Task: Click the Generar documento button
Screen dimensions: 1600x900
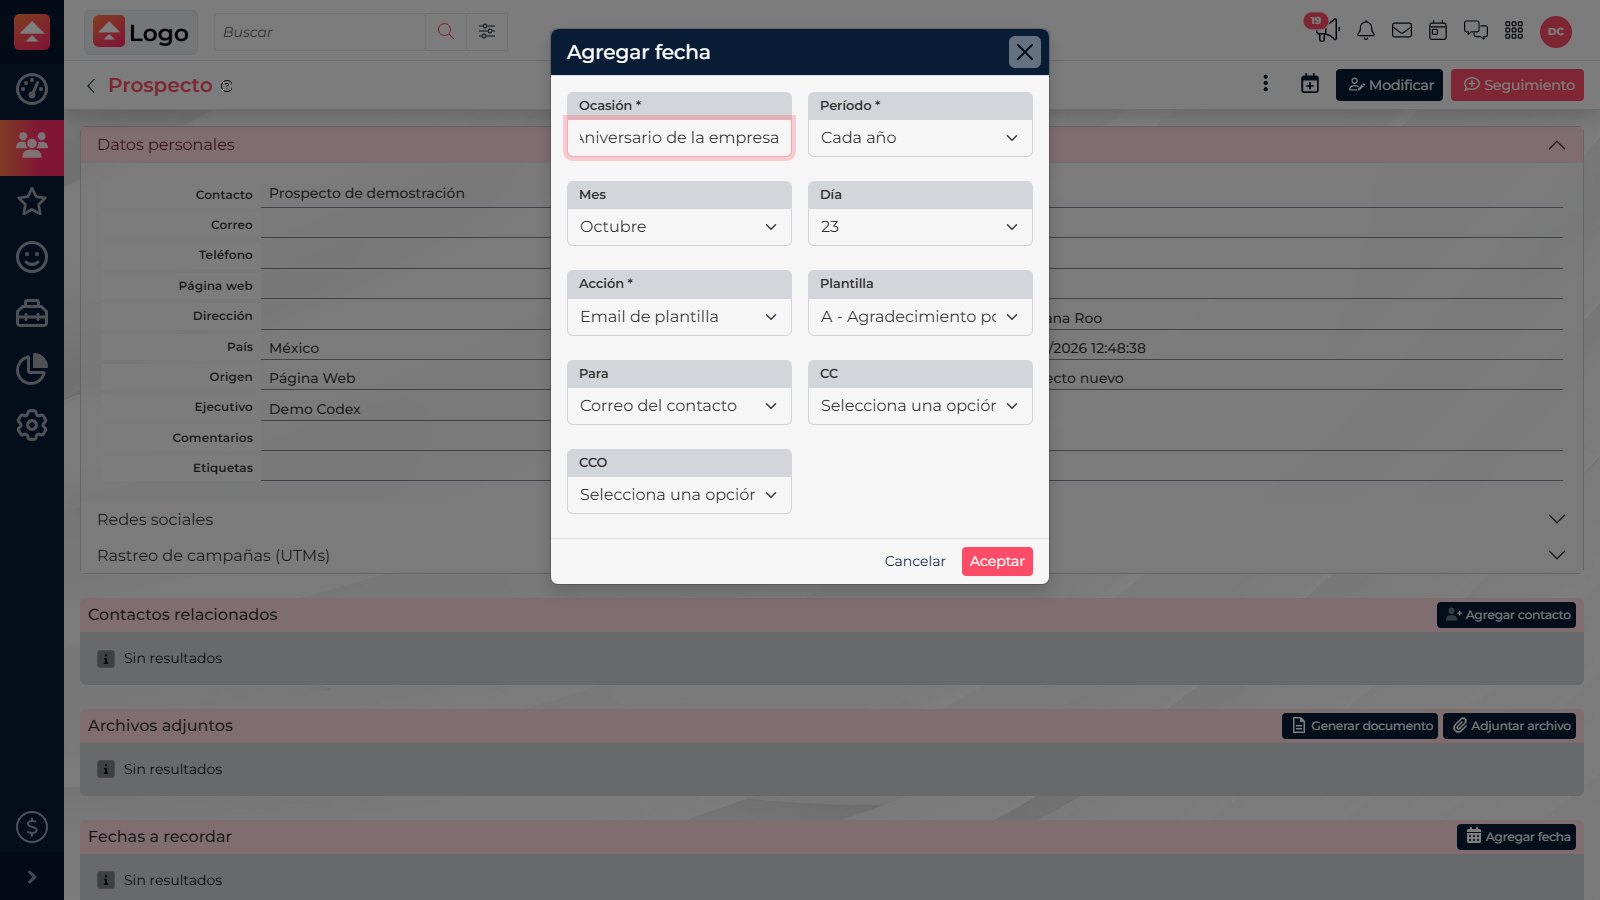Action: [1360, 726]
